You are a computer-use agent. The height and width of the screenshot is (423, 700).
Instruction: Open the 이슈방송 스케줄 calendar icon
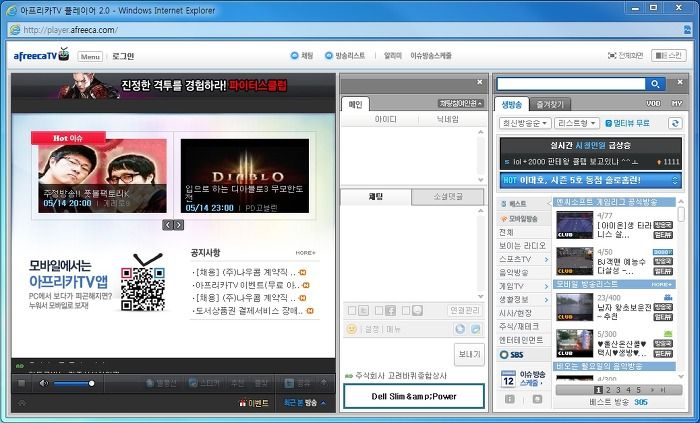point(508,379)
